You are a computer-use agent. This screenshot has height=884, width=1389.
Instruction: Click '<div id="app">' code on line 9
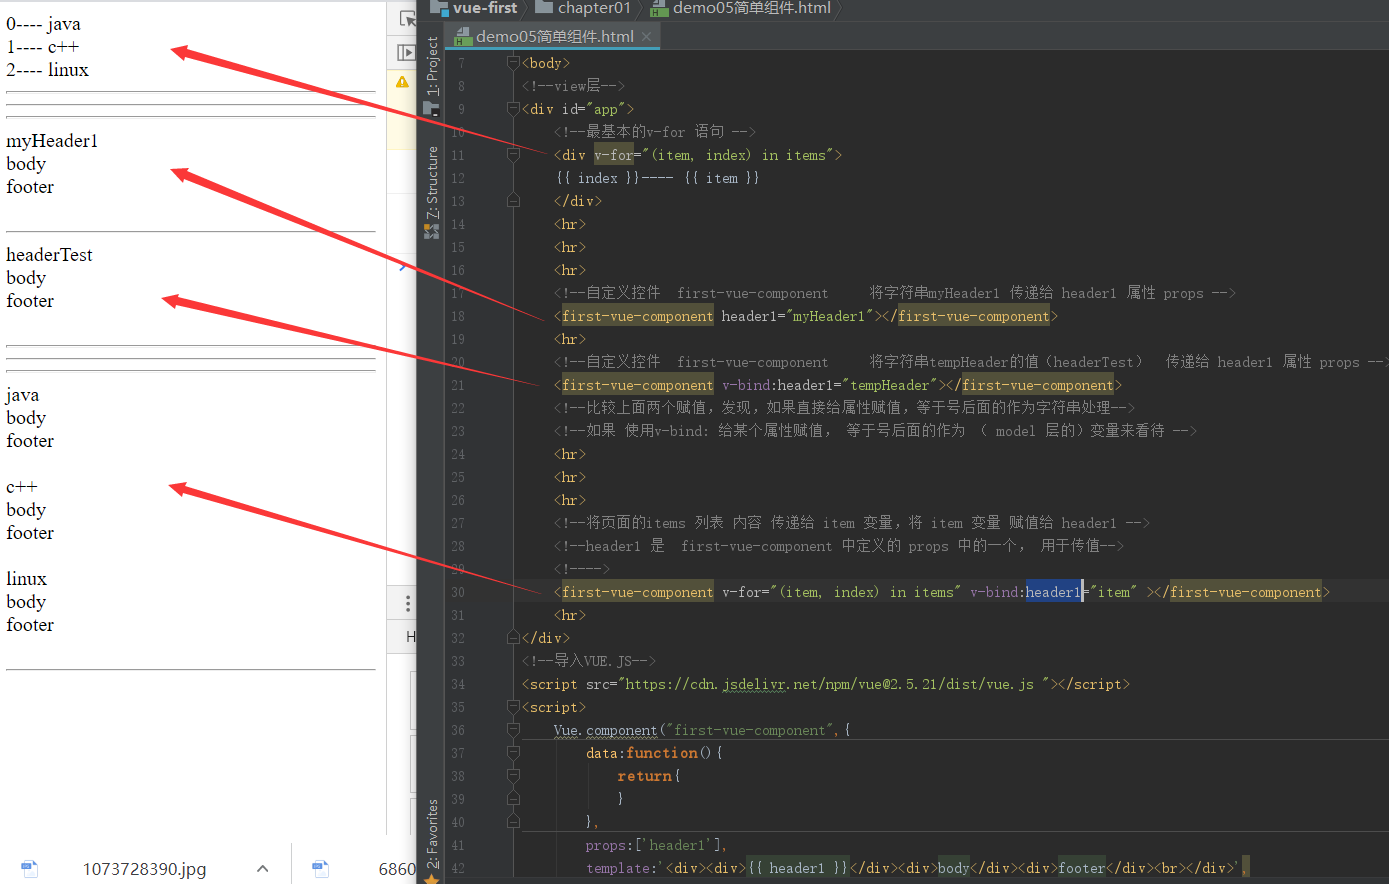[x=578, y=109]
